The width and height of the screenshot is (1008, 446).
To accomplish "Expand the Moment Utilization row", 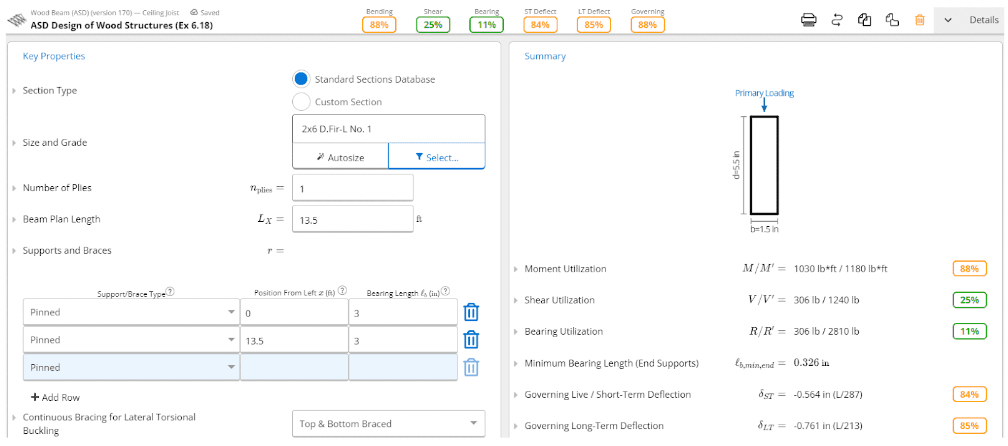I will point(516,269).
